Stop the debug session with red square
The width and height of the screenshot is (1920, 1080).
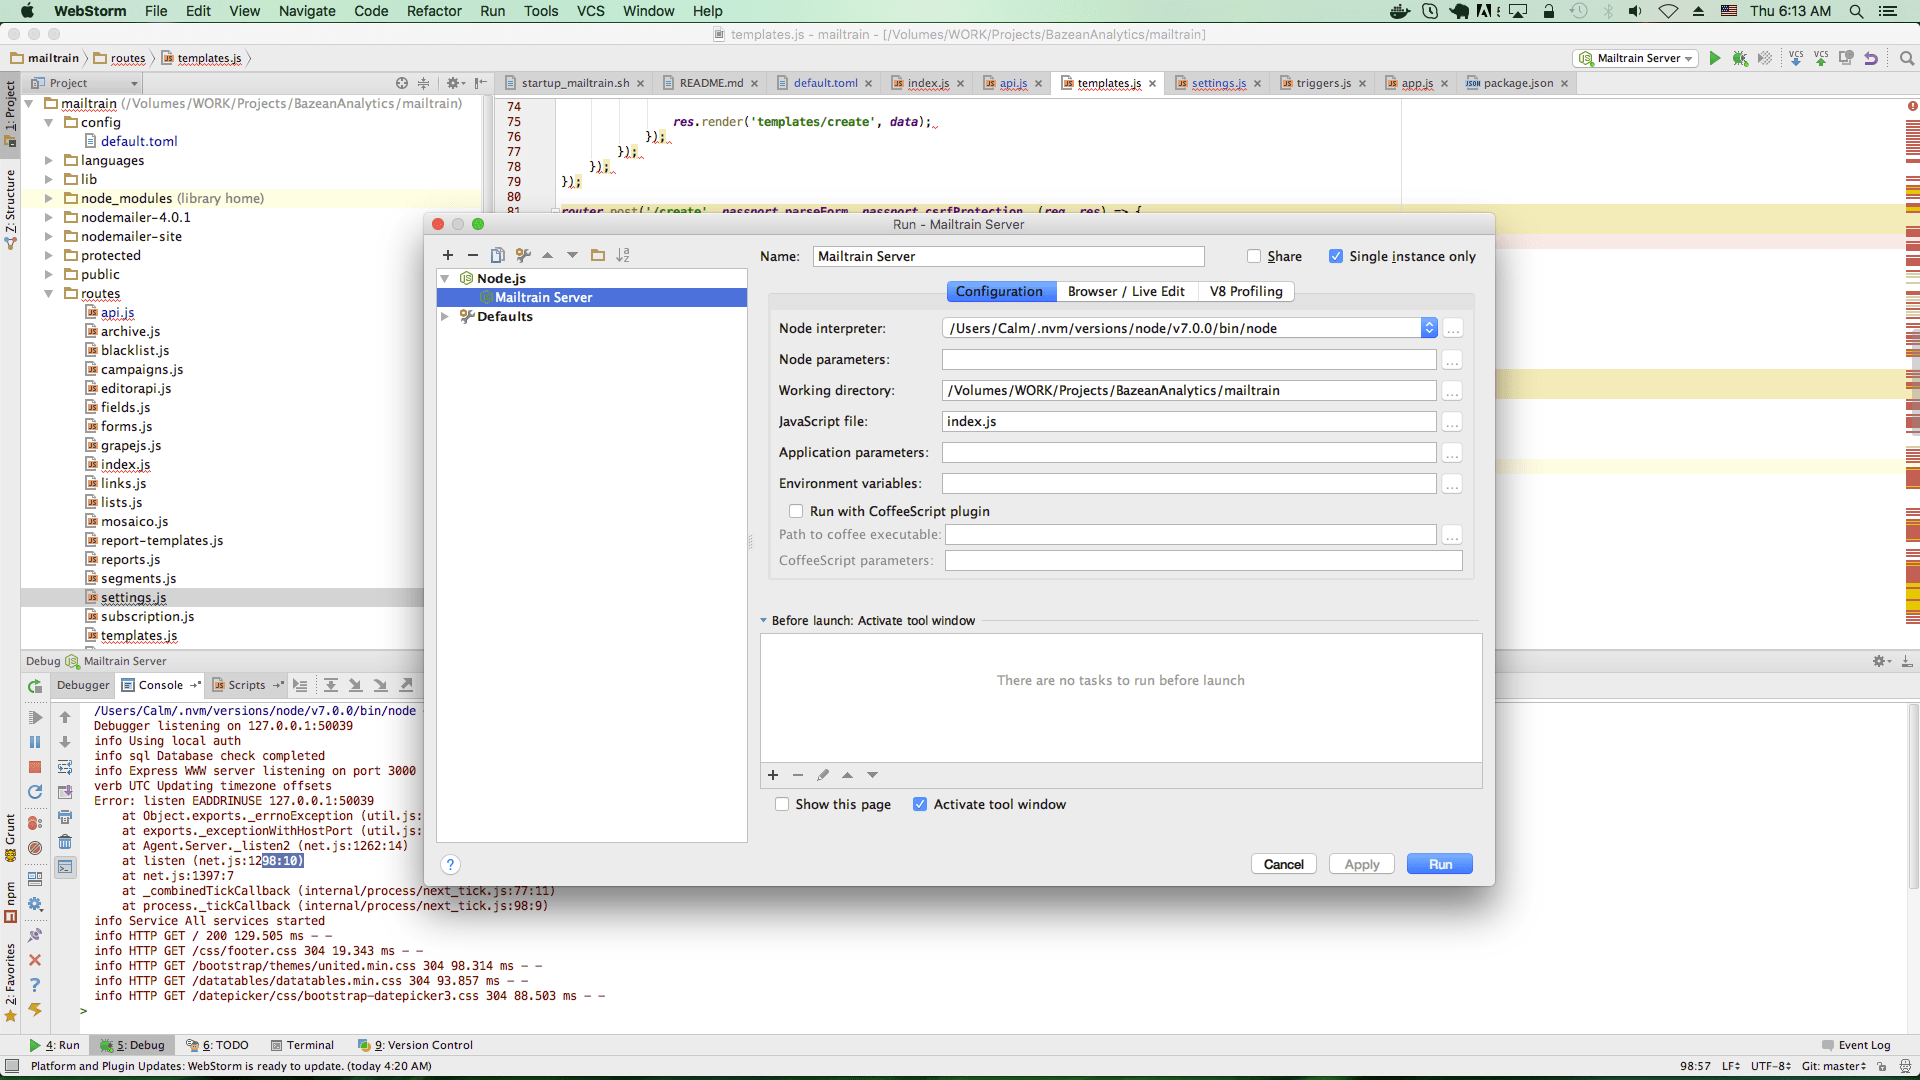coord(35,767)
